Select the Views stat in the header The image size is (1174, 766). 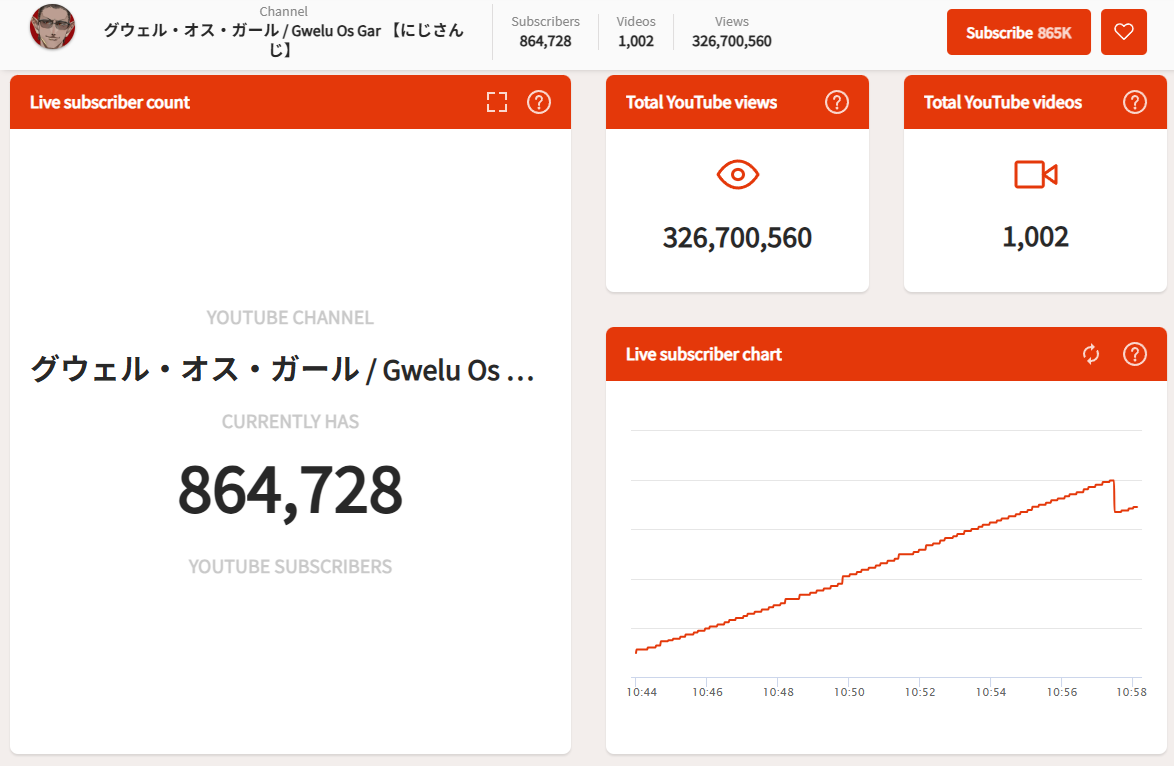coord(732,32)
